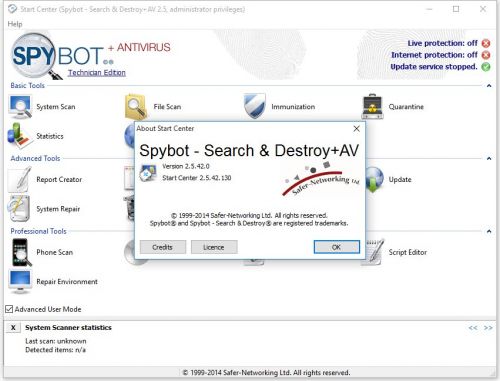Click the Licence button
This screenshot has width=500, height=381.
(x=214, y=247)
